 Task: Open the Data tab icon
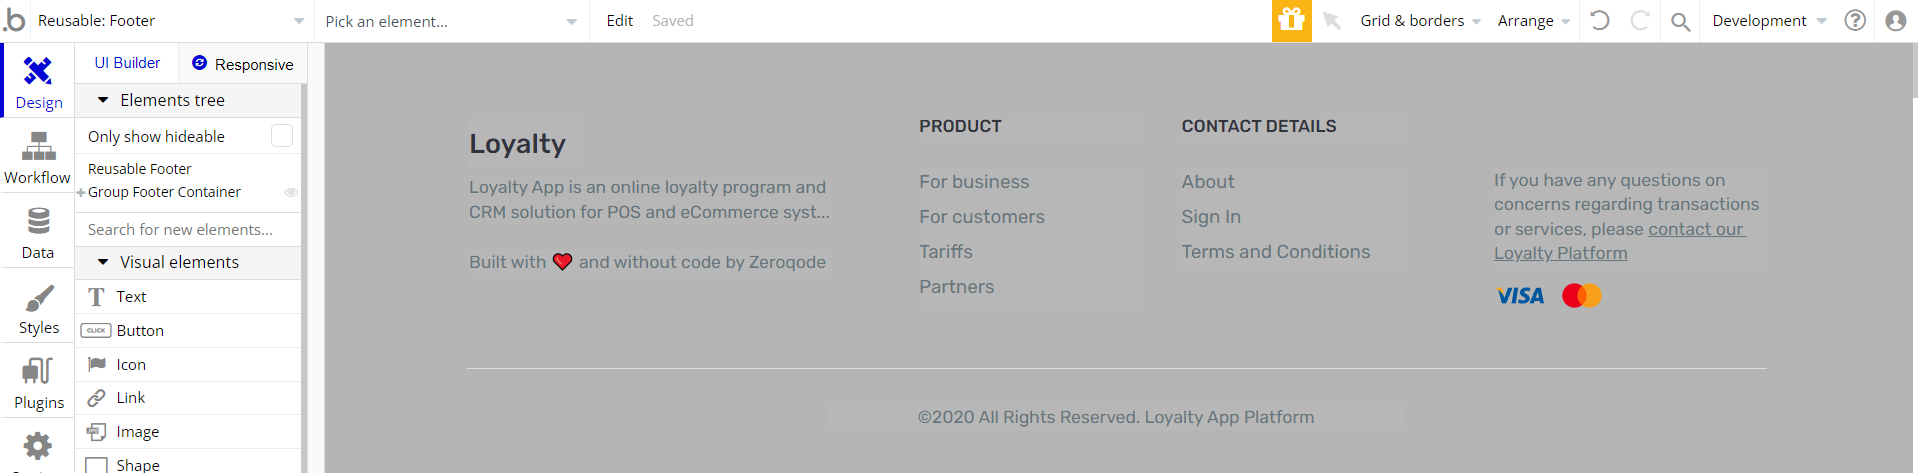coord(38,220)
